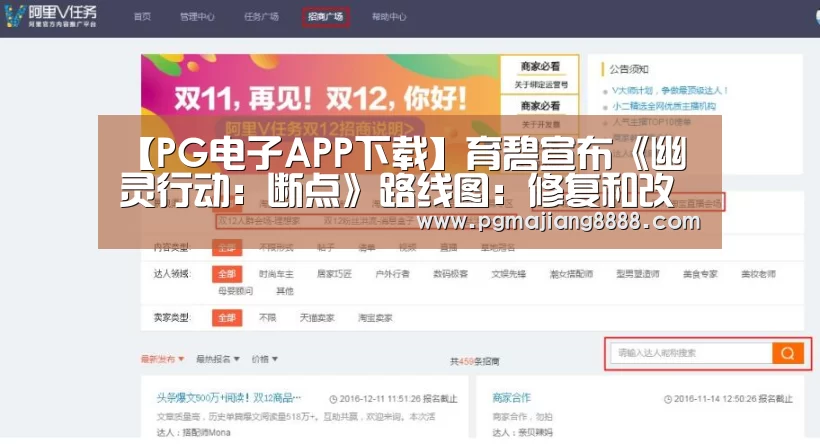This screenshot has height=444, width=820.
Task: Select 帖子 content type filter
Action: pos(325,247)
